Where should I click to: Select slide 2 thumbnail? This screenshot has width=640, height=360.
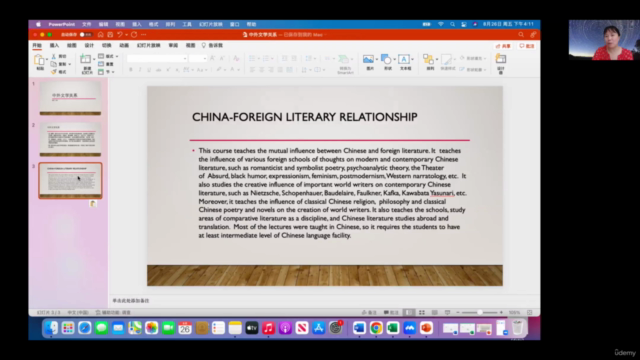pos(70,139)
